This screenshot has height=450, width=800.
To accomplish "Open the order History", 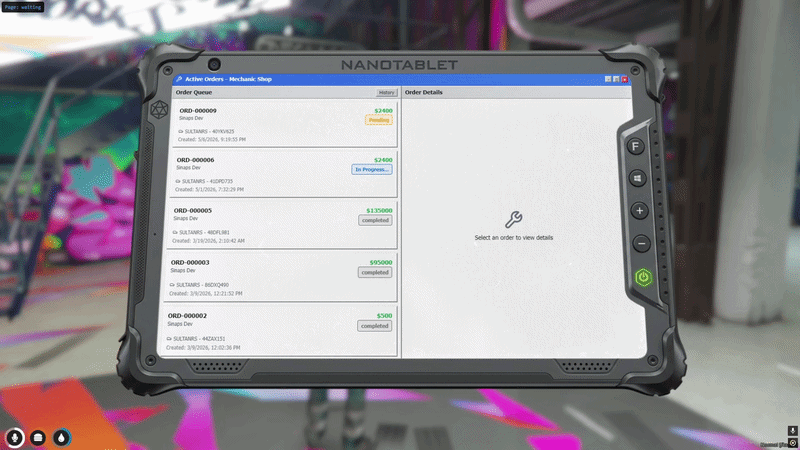I will [x=386, y=92].
